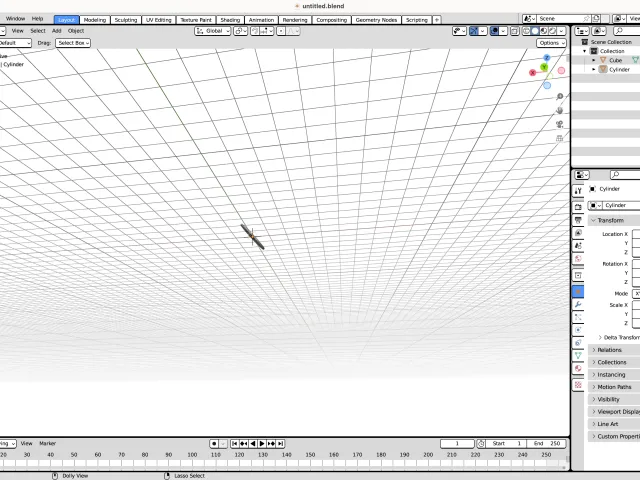Select material preview shading
Image resolution: width=640 pixels, height=480 pixels.
pos(544,31)
